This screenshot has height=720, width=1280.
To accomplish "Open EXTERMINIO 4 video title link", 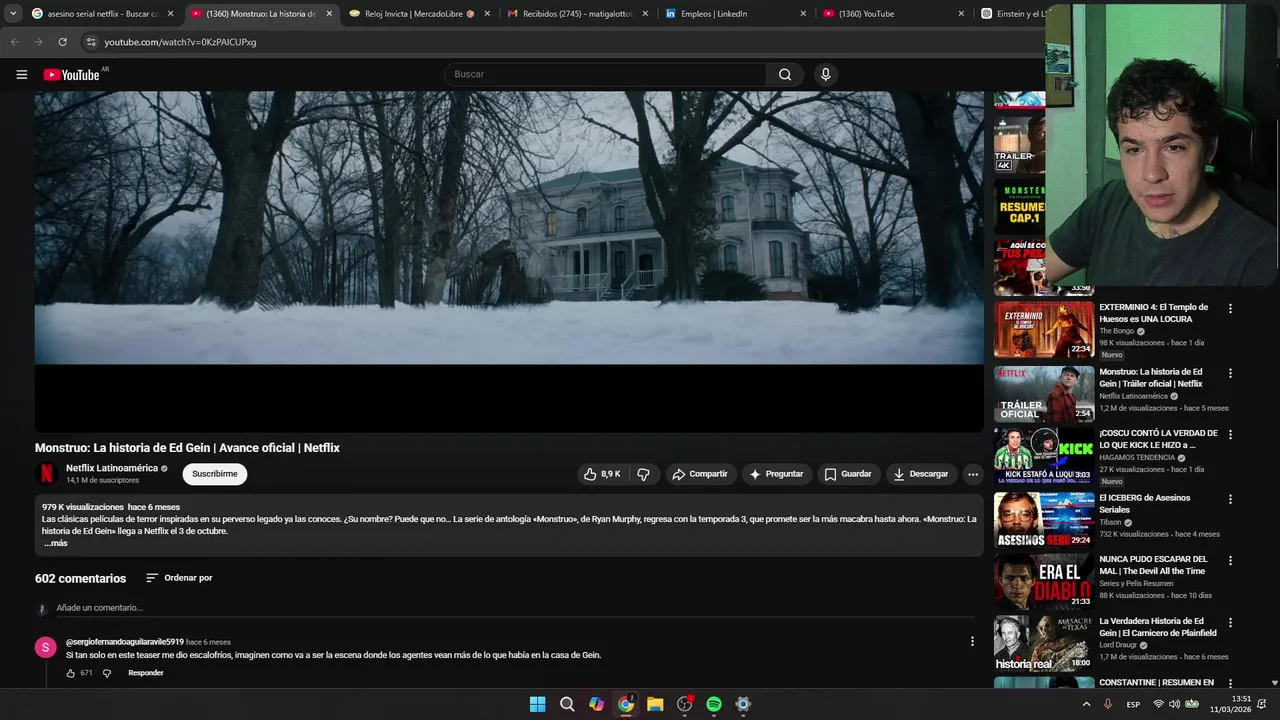I will pyautogui.click(x=1154, y=313).
